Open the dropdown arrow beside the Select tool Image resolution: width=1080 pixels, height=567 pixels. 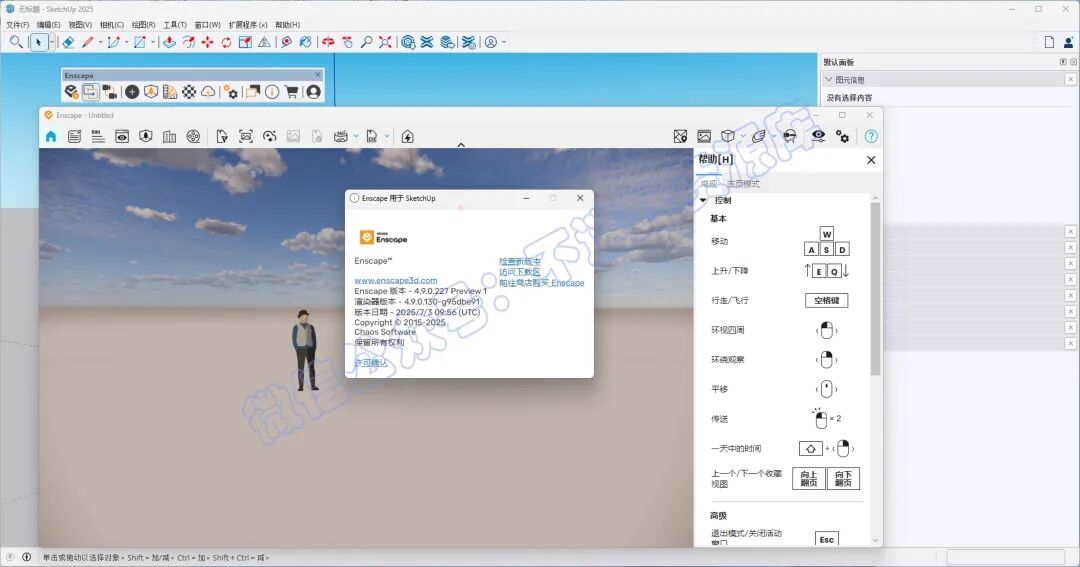coord(52,43)
